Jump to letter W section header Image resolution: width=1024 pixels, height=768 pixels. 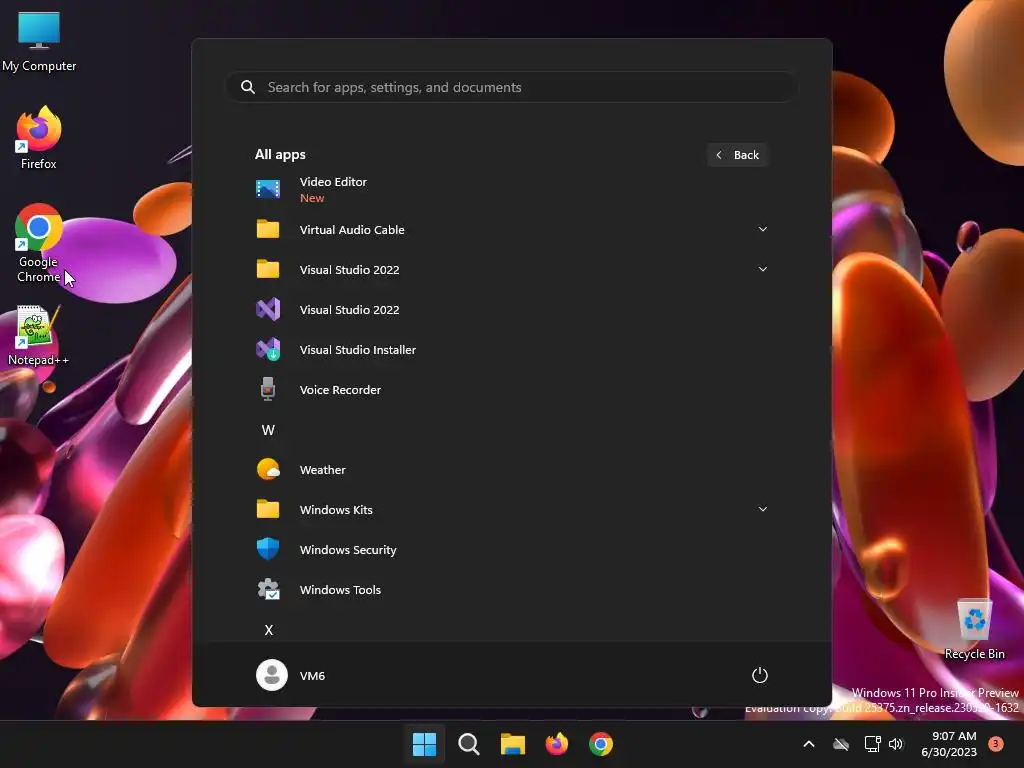[268, 430]
